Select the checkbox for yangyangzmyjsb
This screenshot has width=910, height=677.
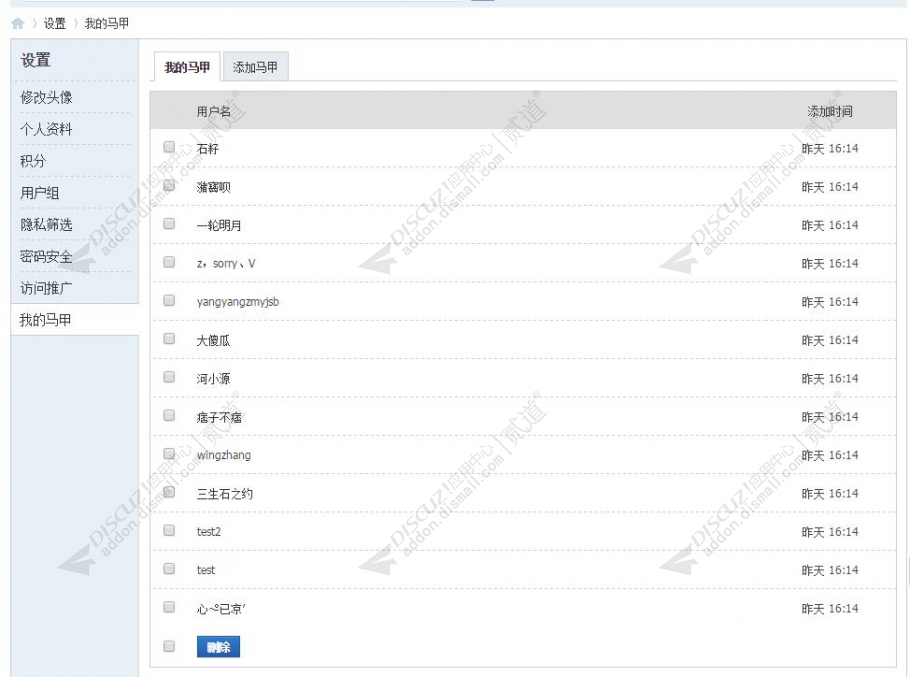click(x=169, y=300)
